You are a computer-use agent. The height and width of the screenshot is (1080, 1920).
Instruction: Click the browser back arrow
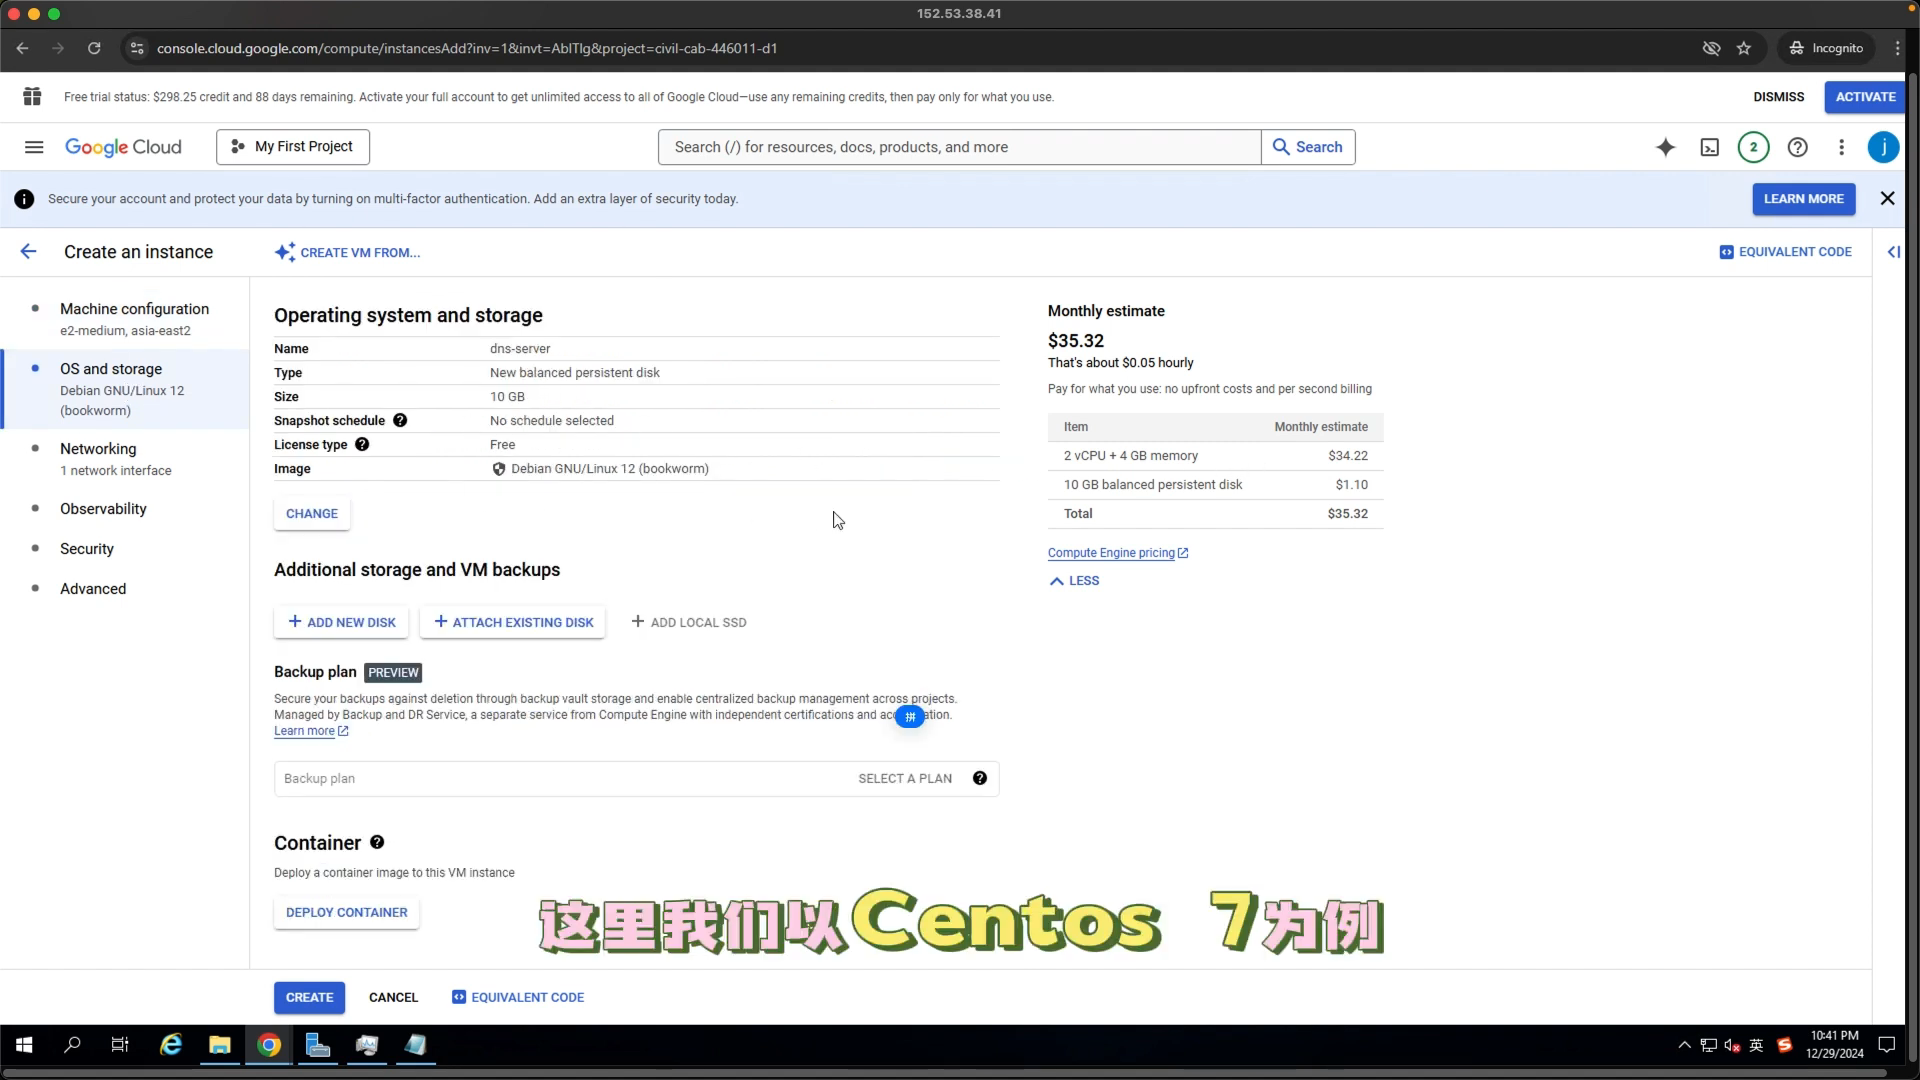tap(22, 48)
